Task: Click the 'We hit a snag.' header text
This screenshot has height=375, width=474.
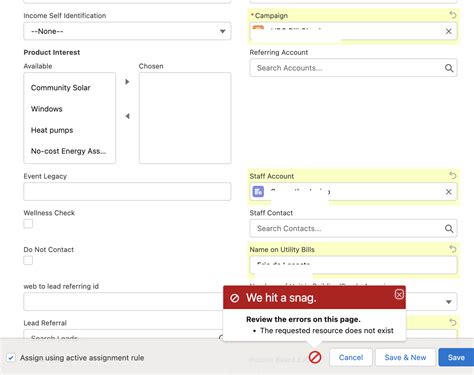Action: (281, 298)
